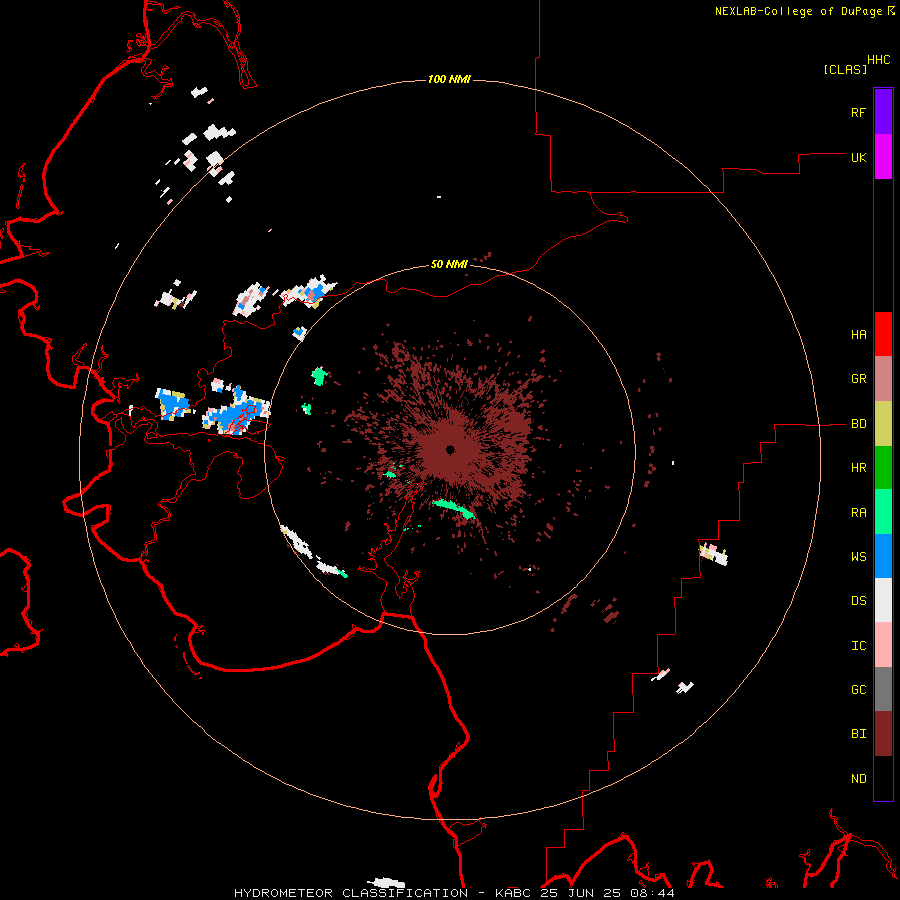Select the DS white legend block

[x=883, y=600]
